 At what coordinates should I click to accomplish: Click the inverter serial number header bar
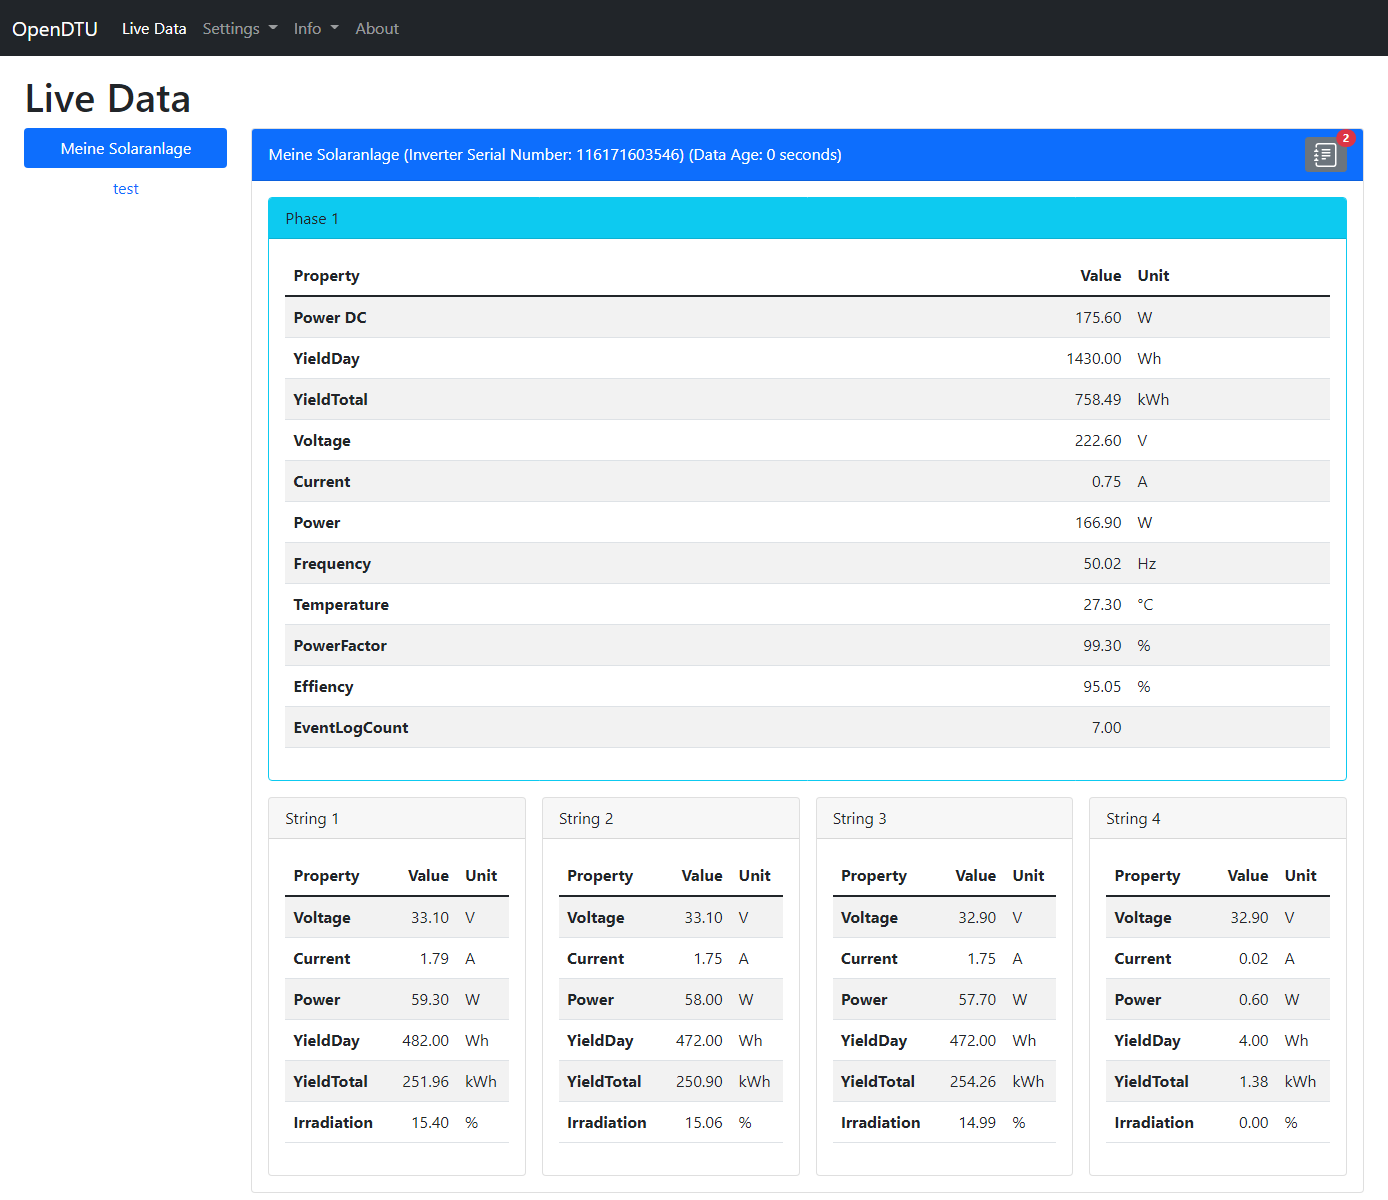555,155
